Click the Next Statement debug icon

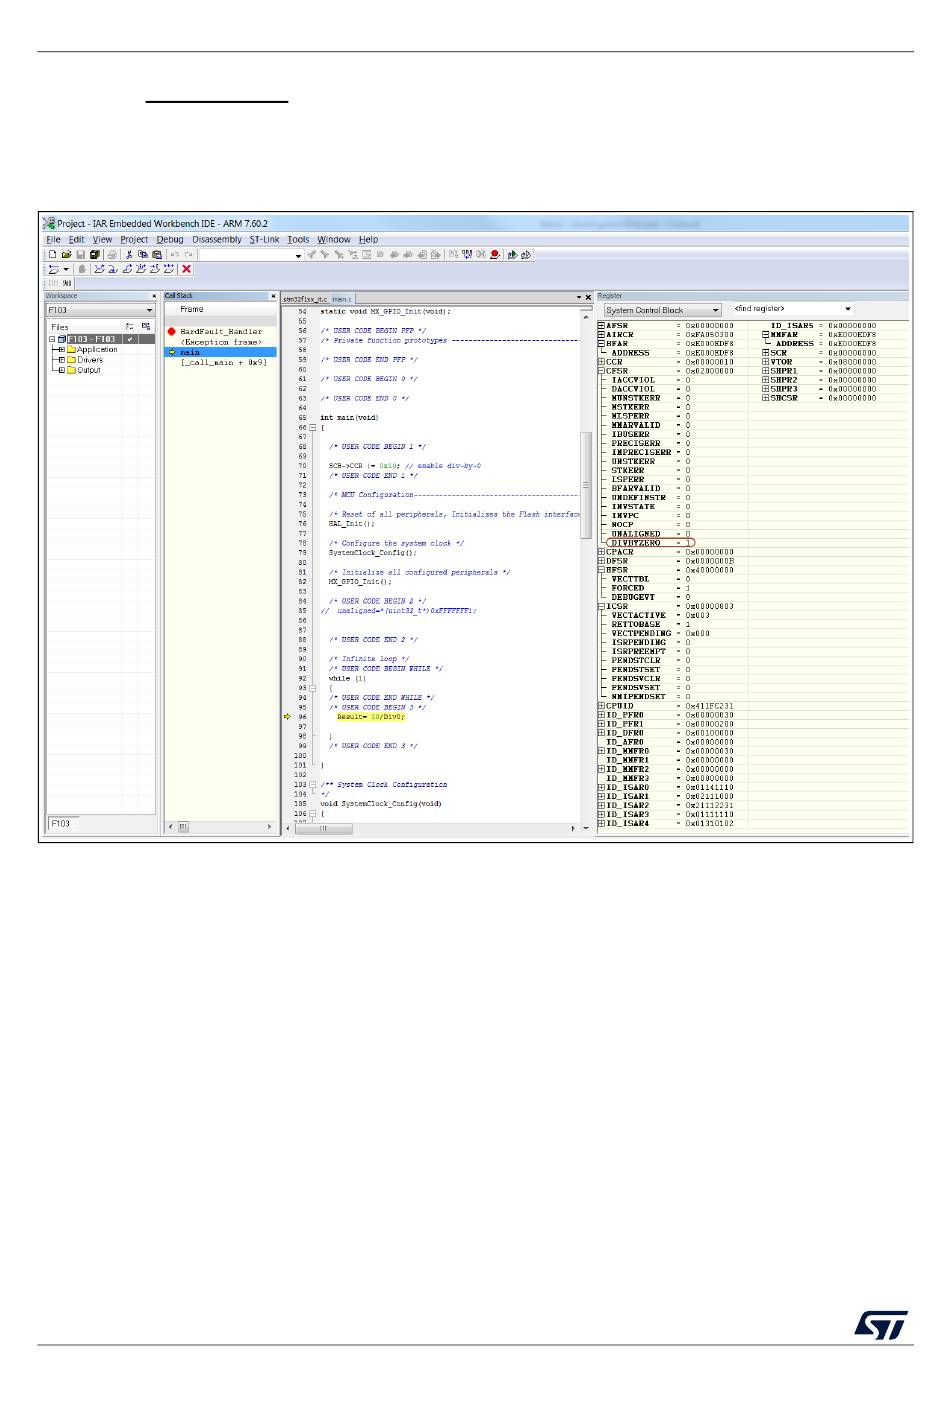141,269
